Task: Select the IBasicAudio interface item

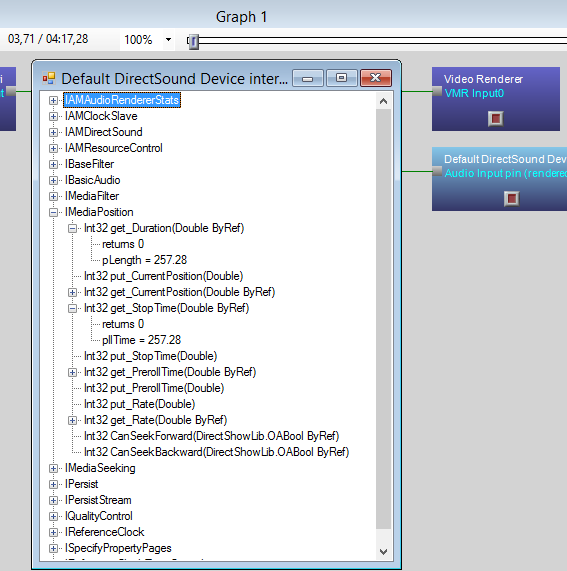Action: (92, 180)
